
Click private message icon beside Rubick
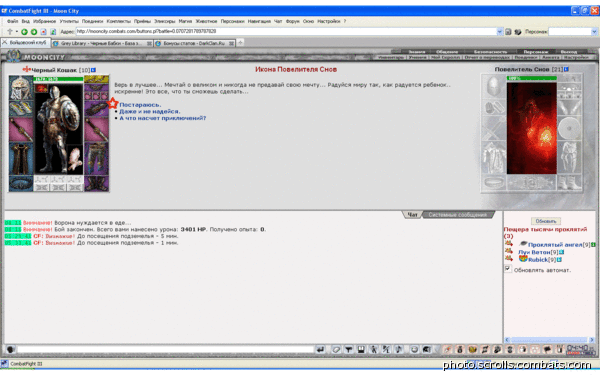pos(509,258)
